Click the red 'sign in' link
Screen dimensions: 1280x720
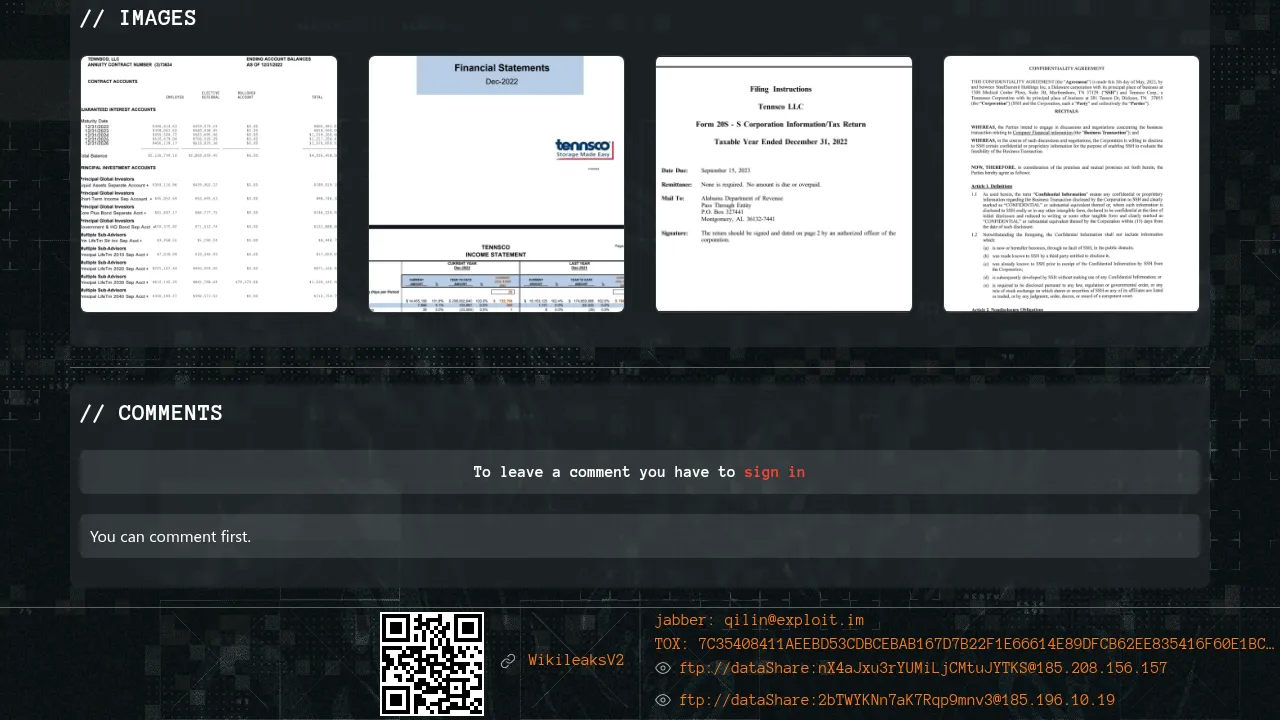(774, 472)
